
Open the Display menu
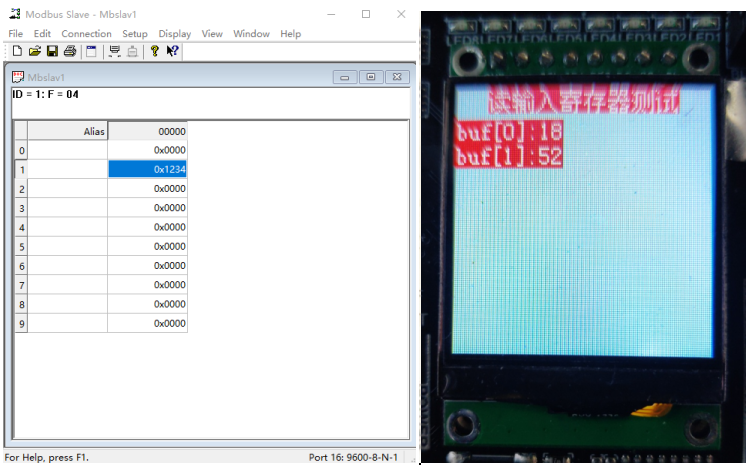175,34
